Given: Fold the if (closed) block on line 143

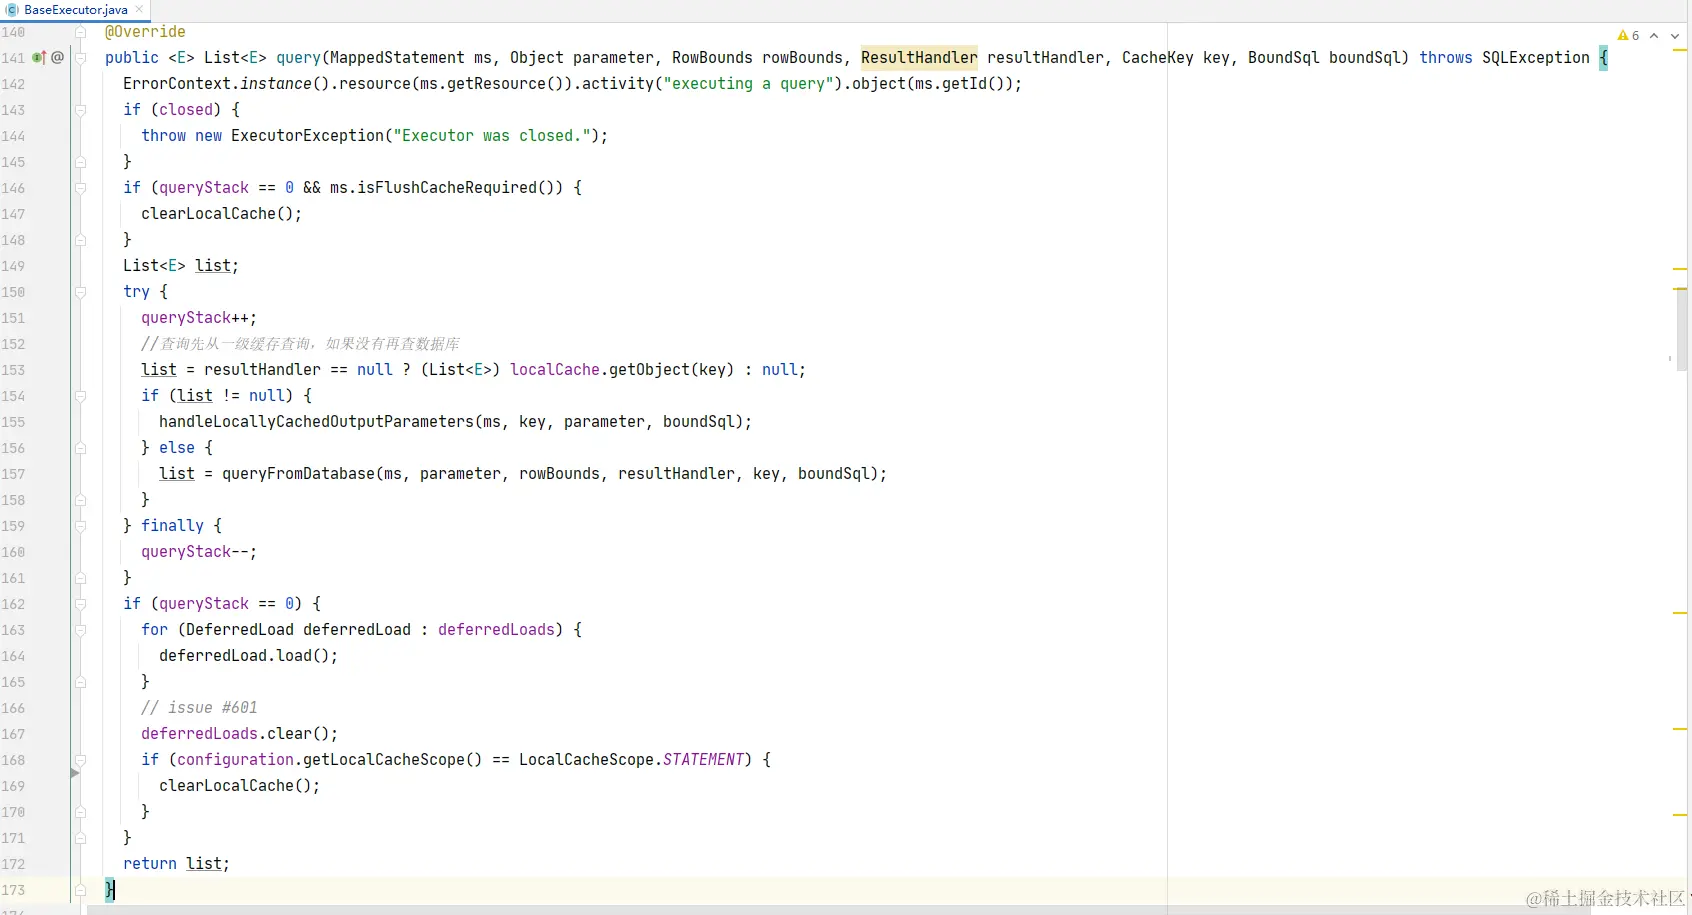Looking at the screenshot, I should (x=80, y=110).
